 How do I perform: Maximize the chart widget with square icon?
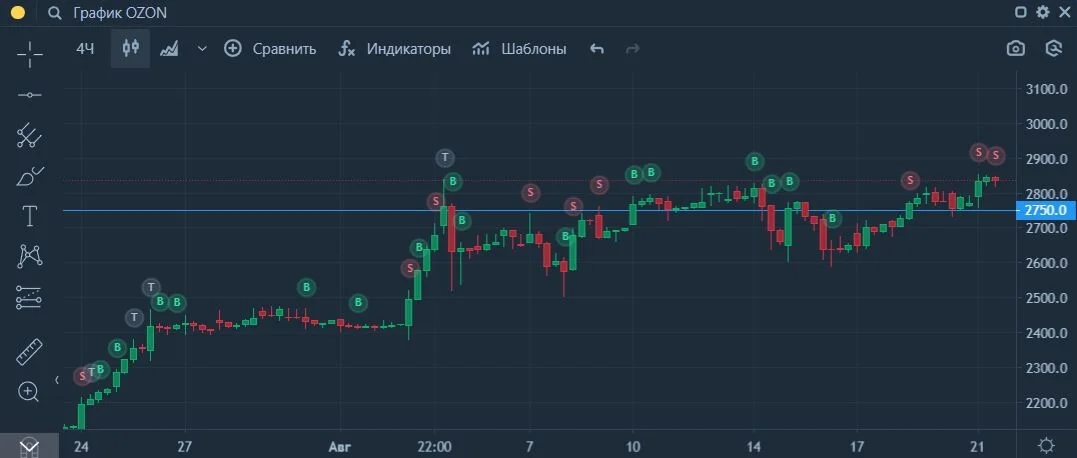point(1021,12)
